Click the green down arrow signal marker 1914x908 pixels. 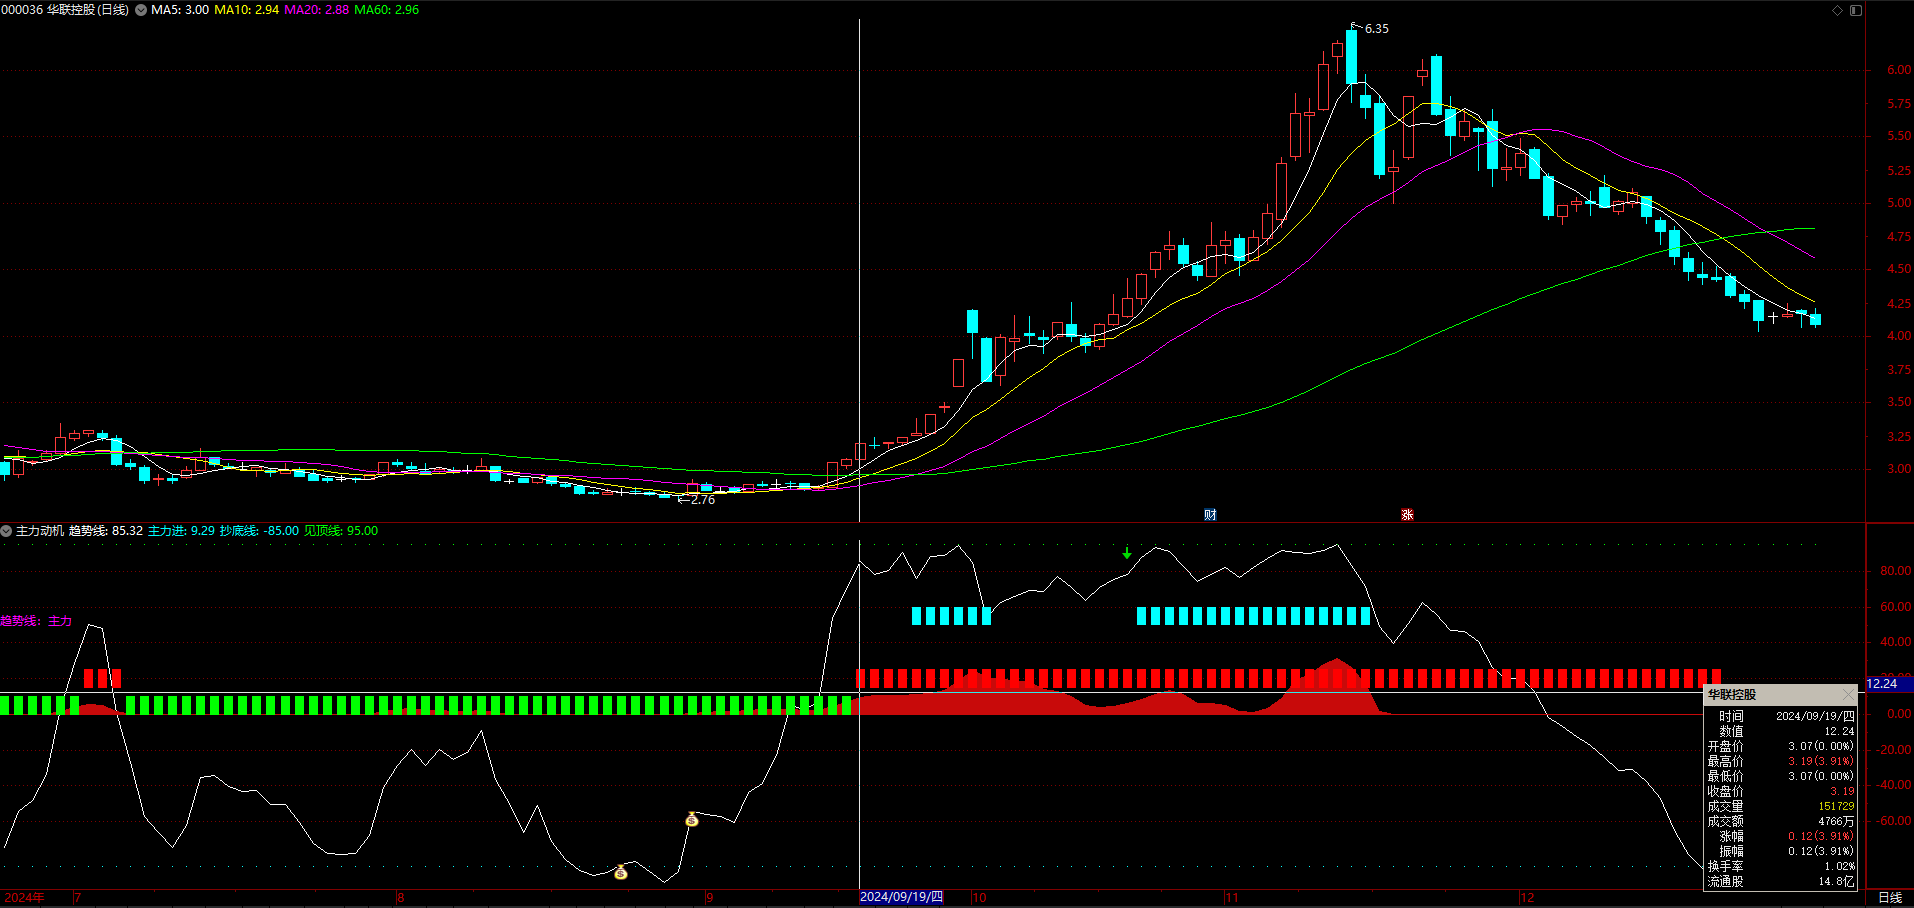tap(1127, 553)
